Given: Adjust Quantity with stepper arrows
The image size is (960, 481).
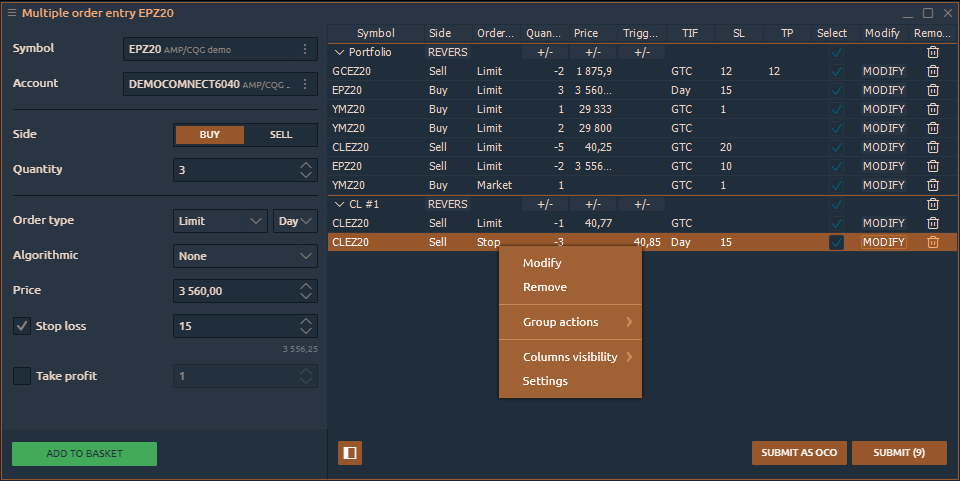Looking at the screenshot, I should click(x=306, y=170).
